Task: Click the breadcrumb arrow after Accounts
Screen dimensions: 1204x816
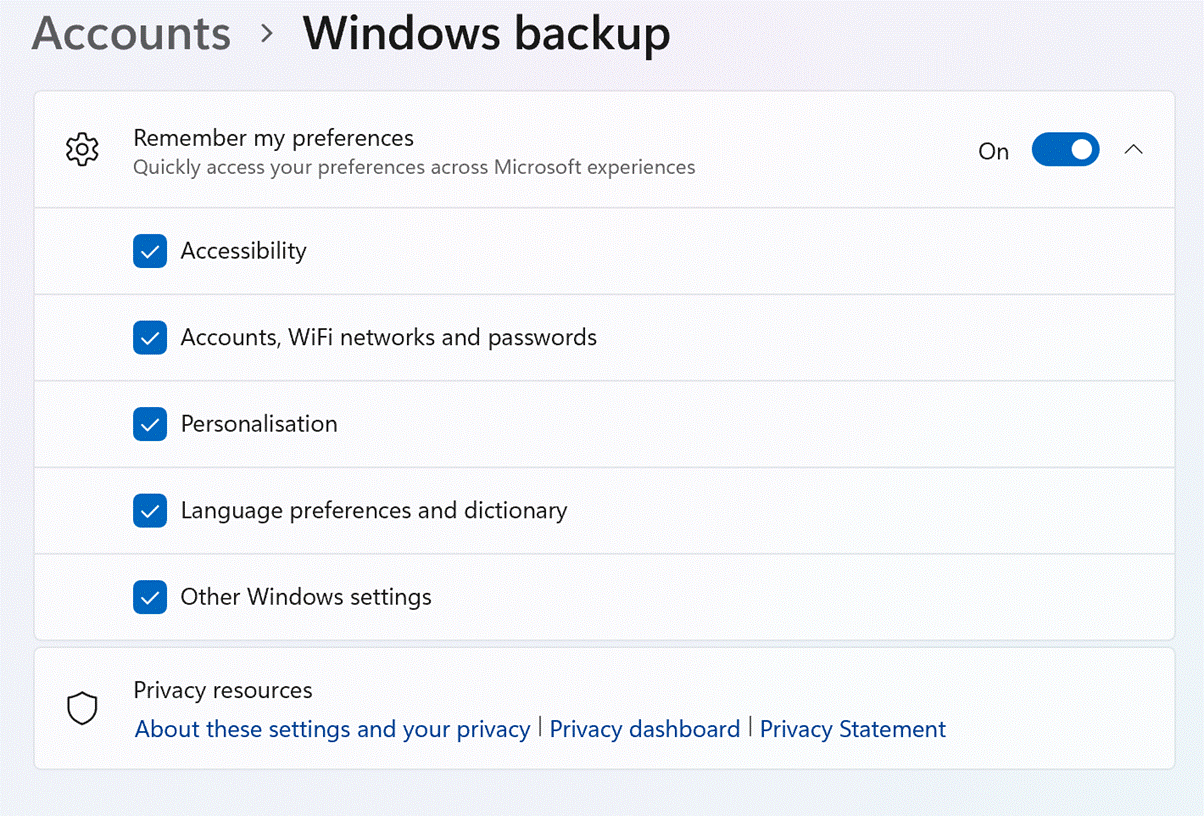Action: (x=266, y=34)
